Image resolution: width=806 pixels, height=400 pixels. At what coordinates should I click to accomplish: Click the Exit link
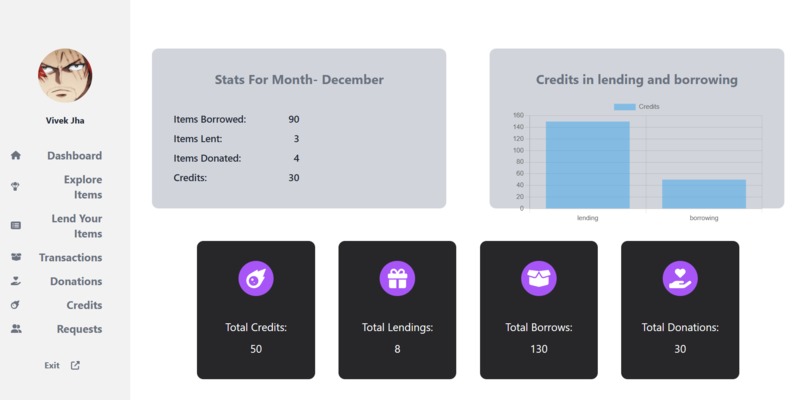click(x=52, y=366)
